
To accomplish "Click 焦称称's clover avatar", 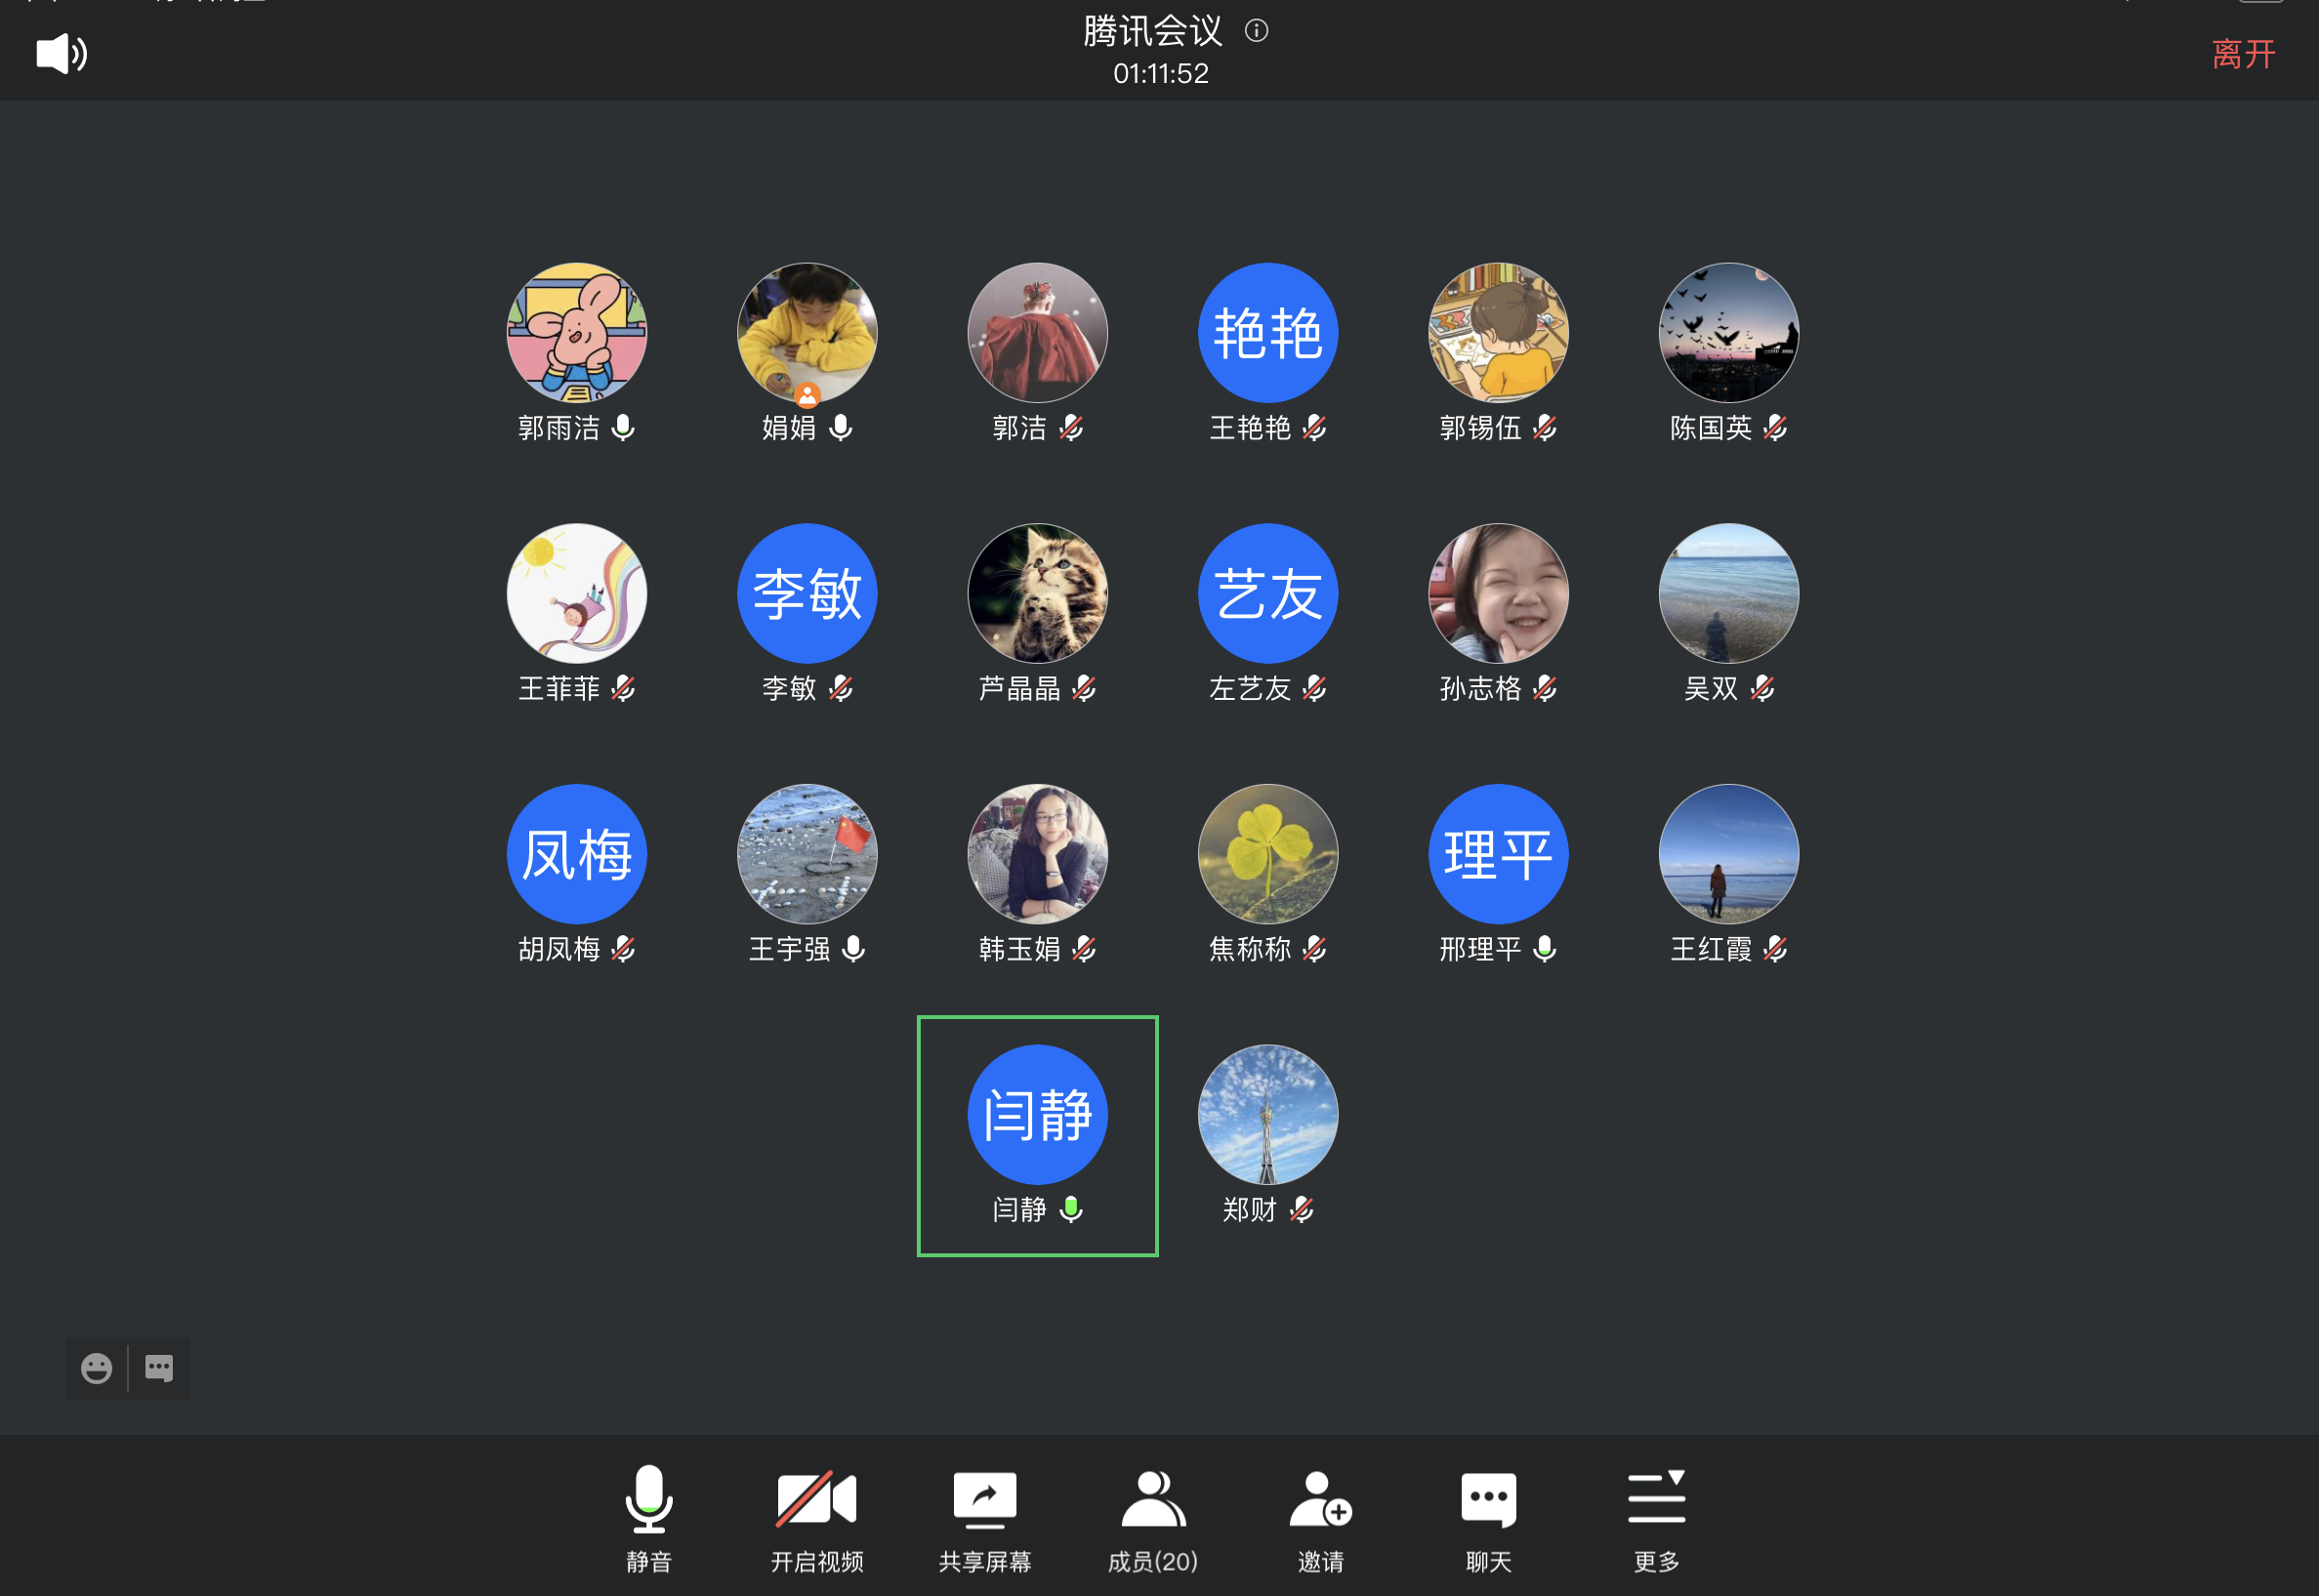I will tap(1267, 853).
